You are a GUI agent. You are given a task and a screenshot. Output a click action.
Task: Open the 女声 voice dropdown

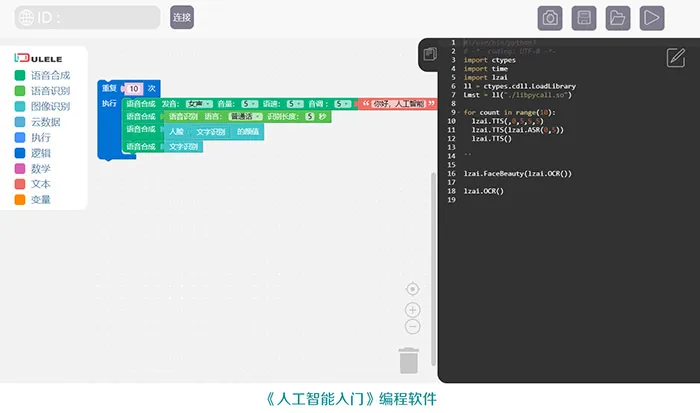tap(199, 103)
